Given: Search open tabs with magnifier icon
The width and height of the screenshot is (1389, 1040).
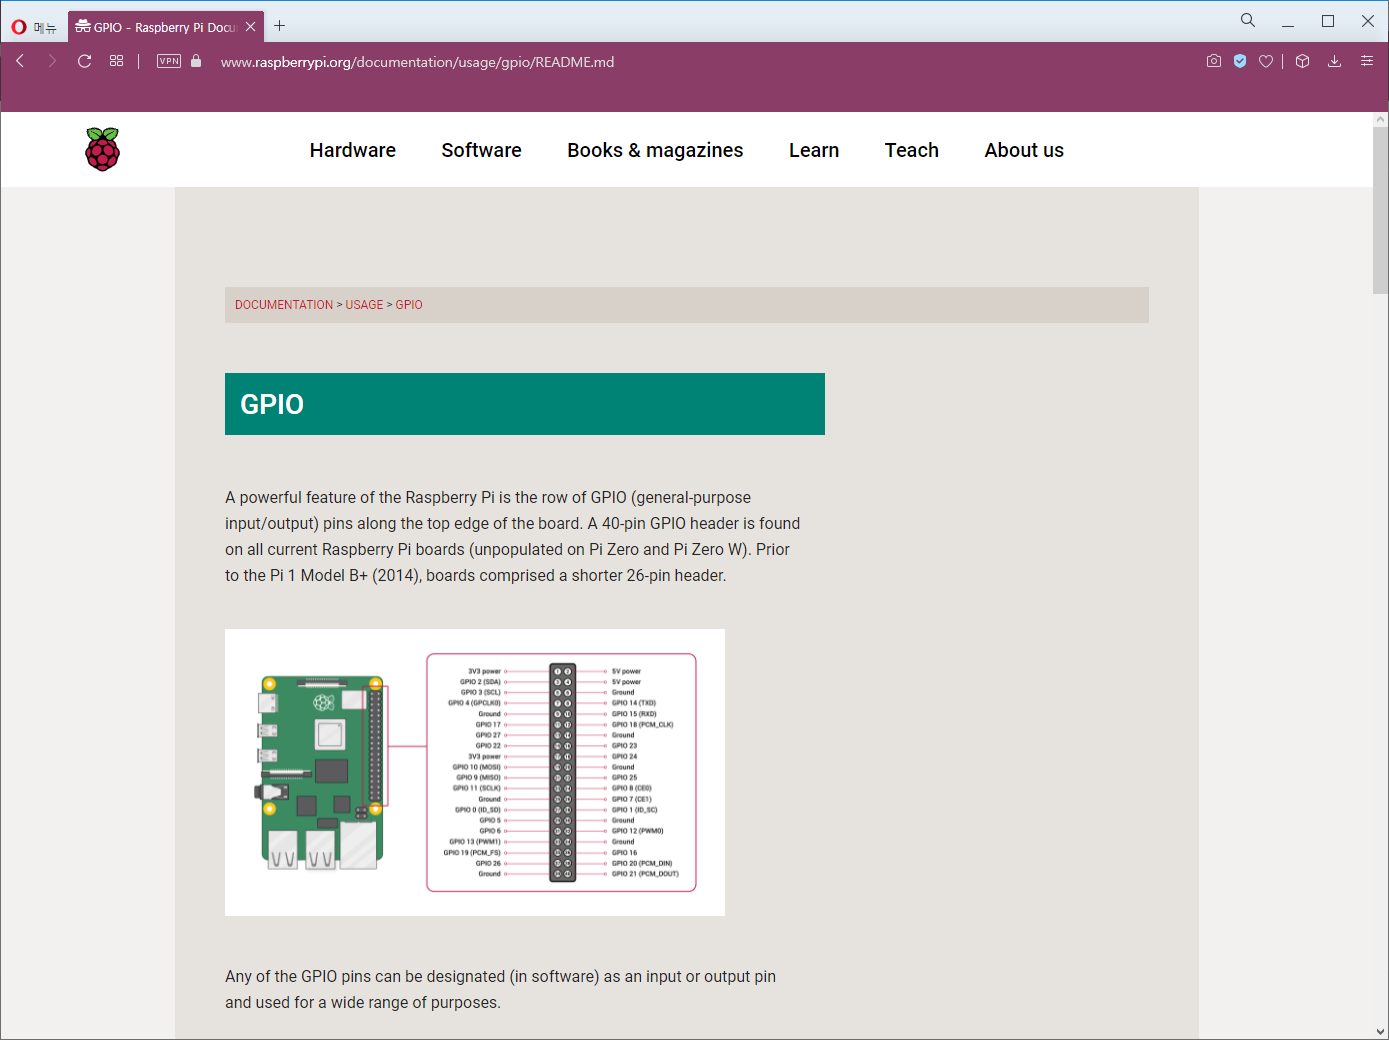Looking at the screenshot, I should 1248,20.
